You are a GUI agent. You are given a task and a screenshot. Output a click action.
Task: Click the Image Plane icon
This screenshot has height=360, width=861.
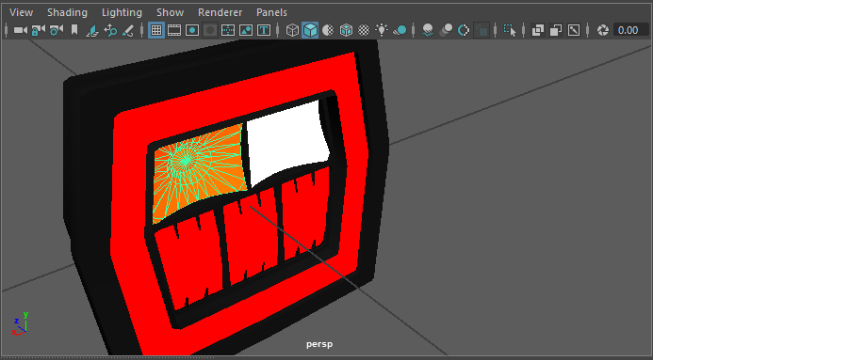coord(92,30)
